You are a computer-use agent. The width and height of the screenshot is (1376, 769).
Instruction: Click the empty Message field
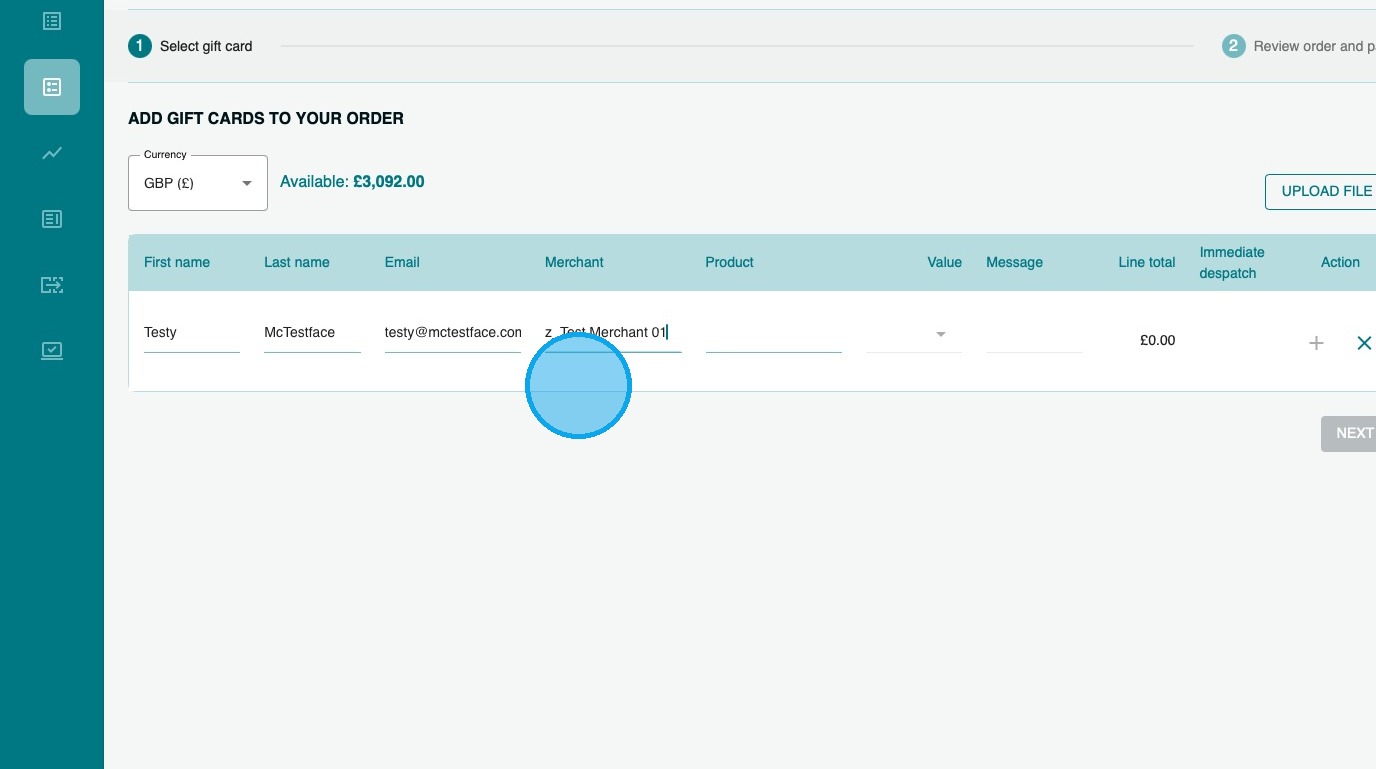coord(1034,333)
